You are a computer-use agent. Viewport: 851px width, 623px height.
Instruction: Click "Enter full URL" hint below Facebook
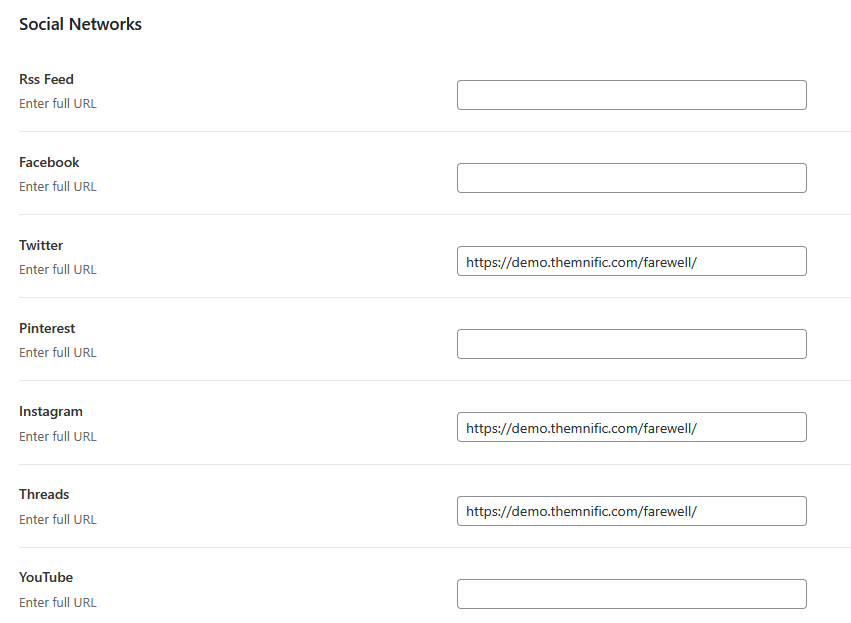58,186
